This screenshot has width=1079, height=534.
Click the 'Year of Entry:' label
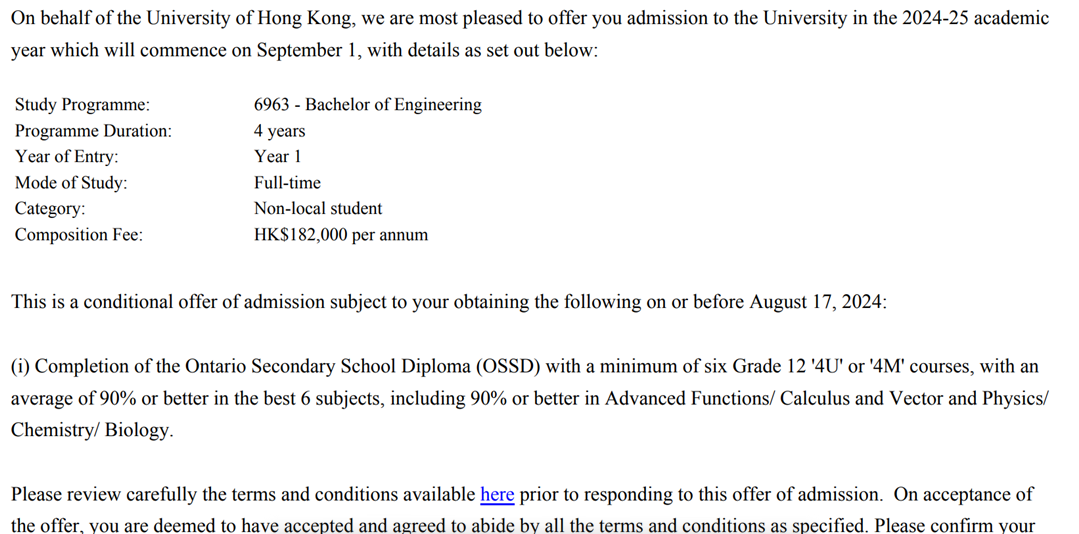tap(66, 157)
